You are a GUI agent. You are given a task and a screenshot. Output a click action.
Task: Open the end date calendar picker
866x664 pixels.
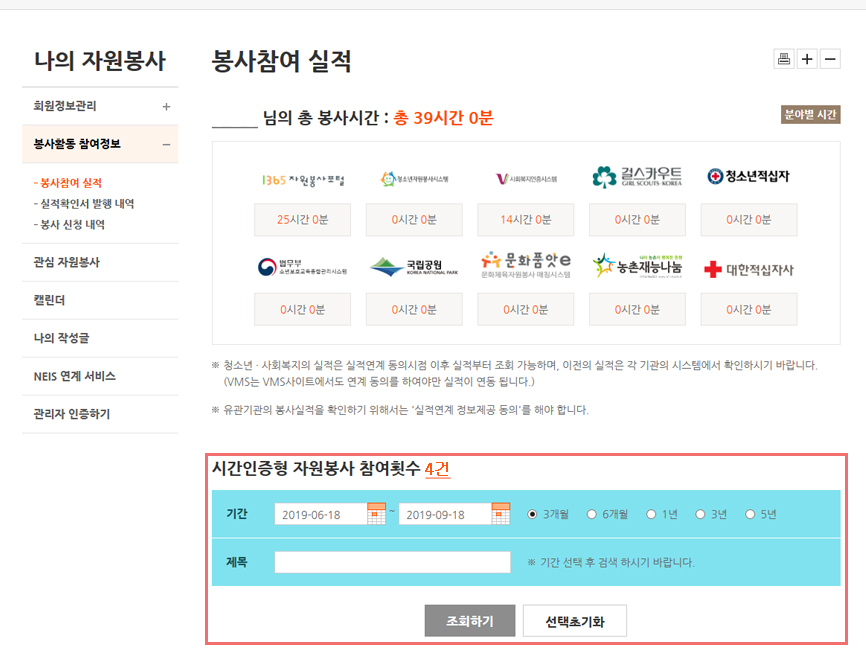[501, 514]
